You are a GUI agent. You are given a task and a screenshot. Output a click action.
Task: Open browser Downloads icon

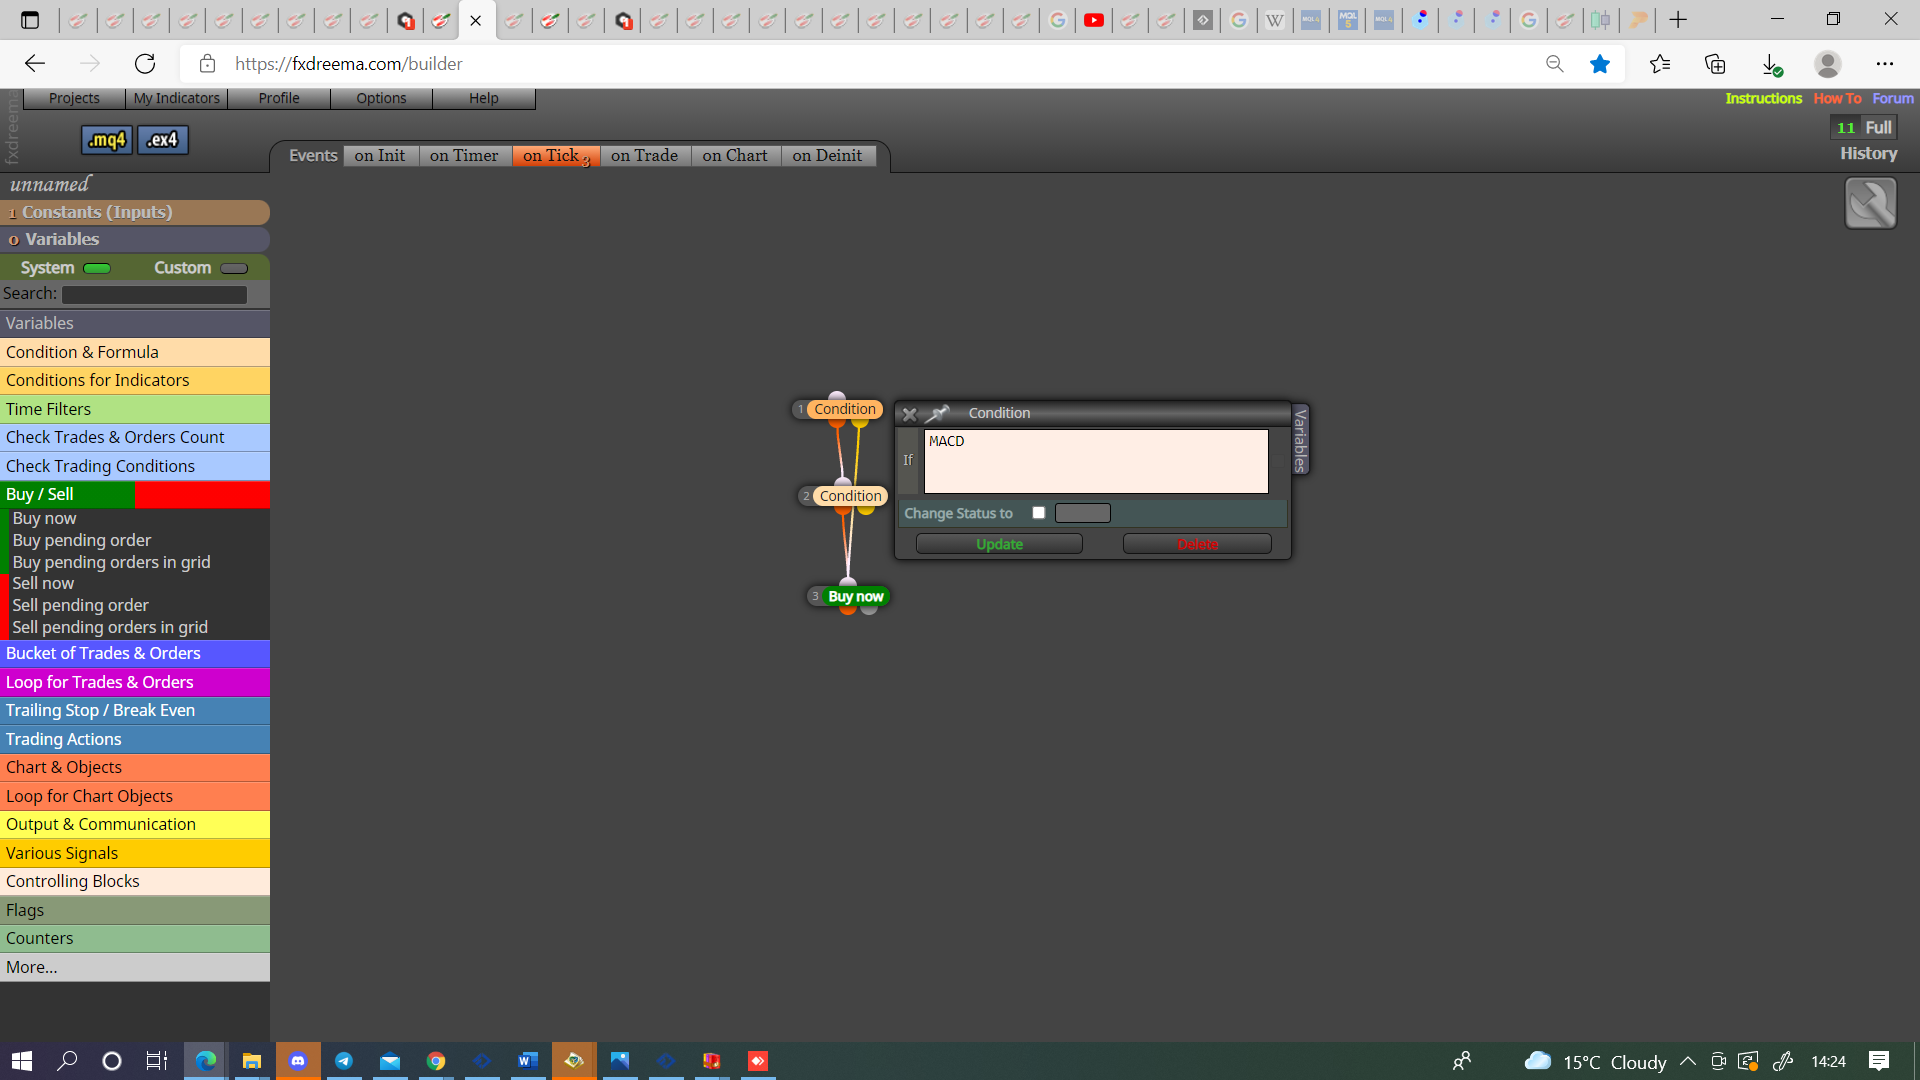[x=1771, y=64]
